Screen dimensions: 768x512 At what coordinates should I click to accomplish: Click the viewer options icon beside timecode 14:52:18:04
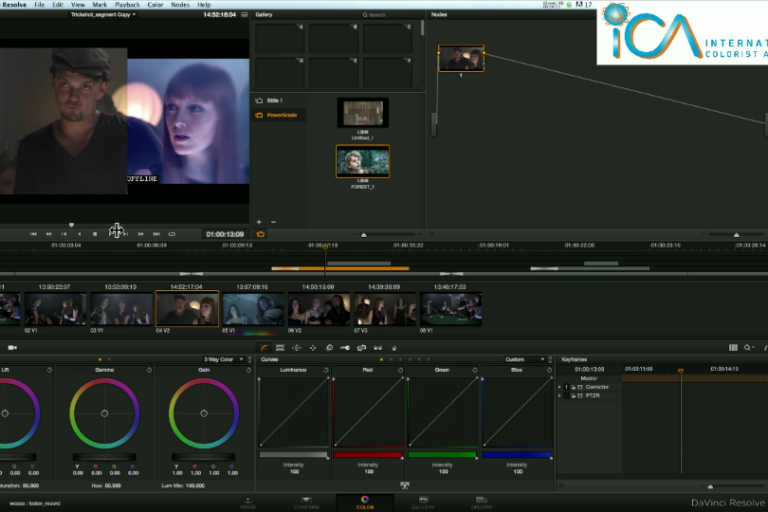(x=244, y=15)
